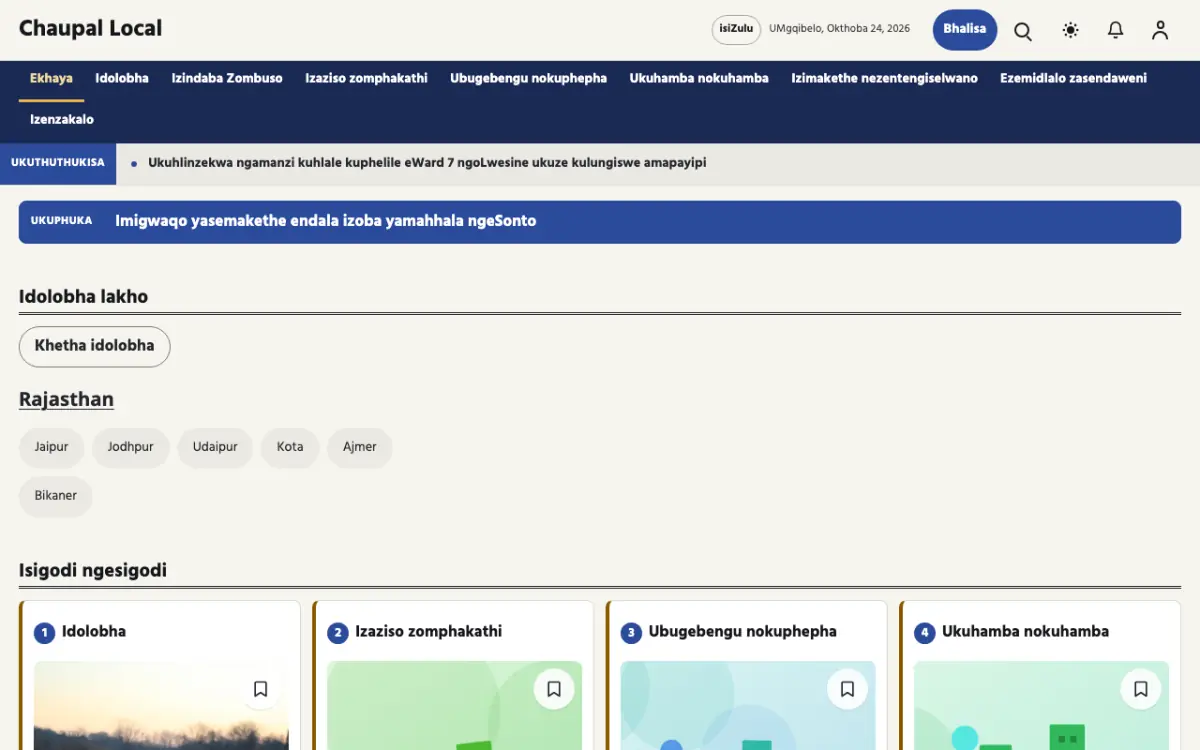Open the Rajasthan state link
Screen dimensions: 1200x750
[x=66, y=400]
